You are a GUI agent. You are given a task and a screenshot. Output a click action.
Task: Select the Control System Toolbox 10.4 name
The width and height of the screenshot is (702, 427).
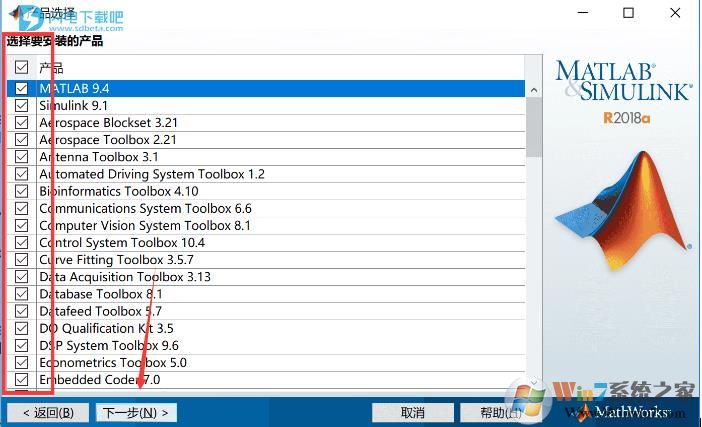coord(122,243)
